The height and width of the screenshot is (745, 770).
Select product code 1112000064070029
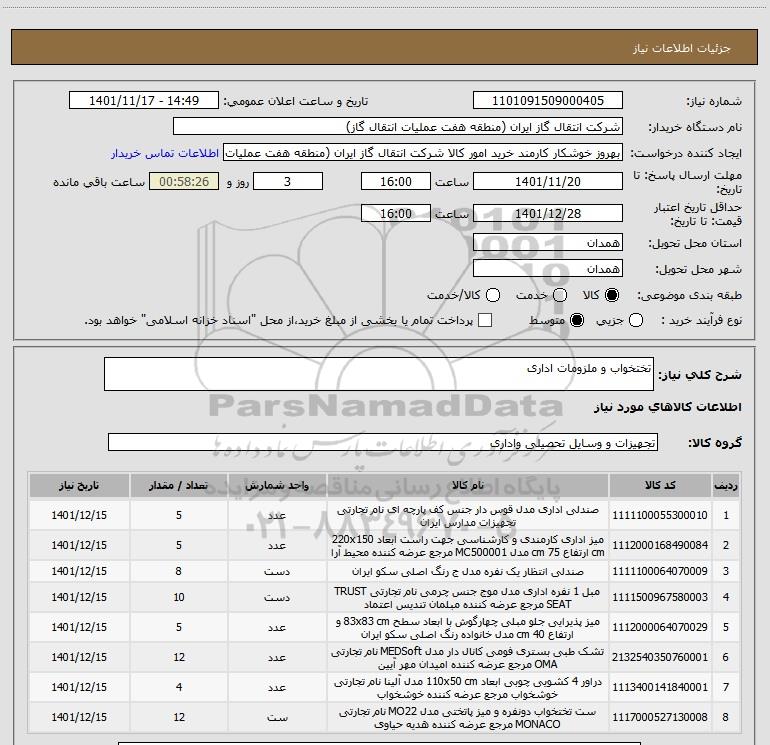click(660, 627)
